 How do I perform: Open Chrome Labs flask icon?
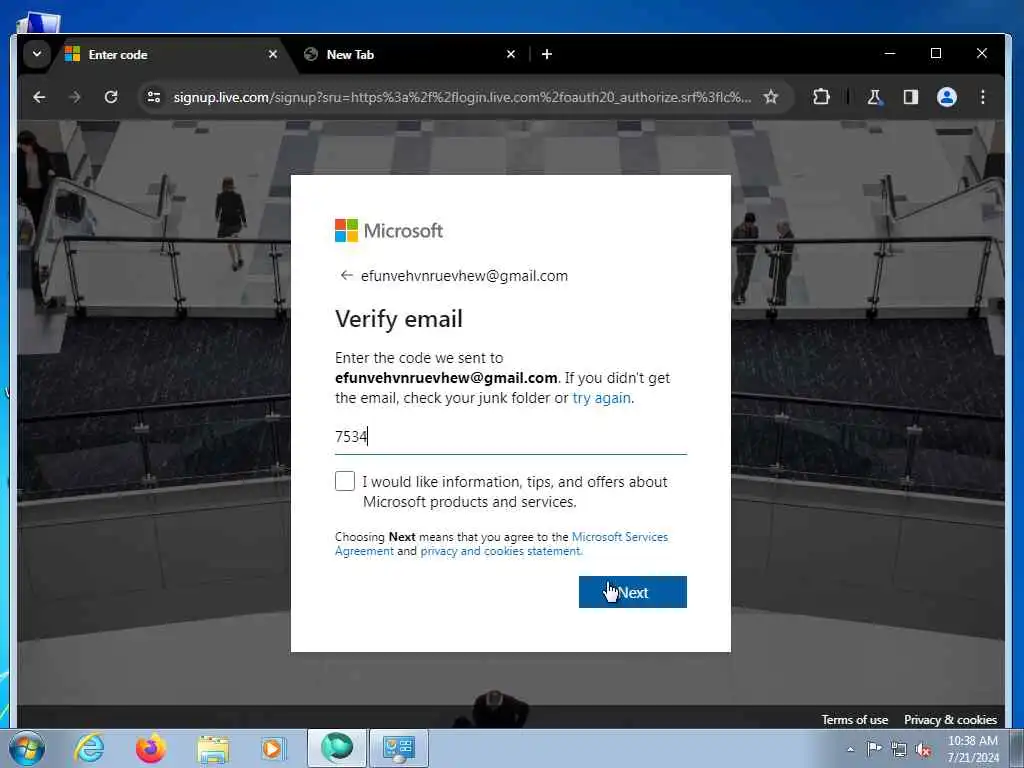pyautogui.click(x=874, y=97)
